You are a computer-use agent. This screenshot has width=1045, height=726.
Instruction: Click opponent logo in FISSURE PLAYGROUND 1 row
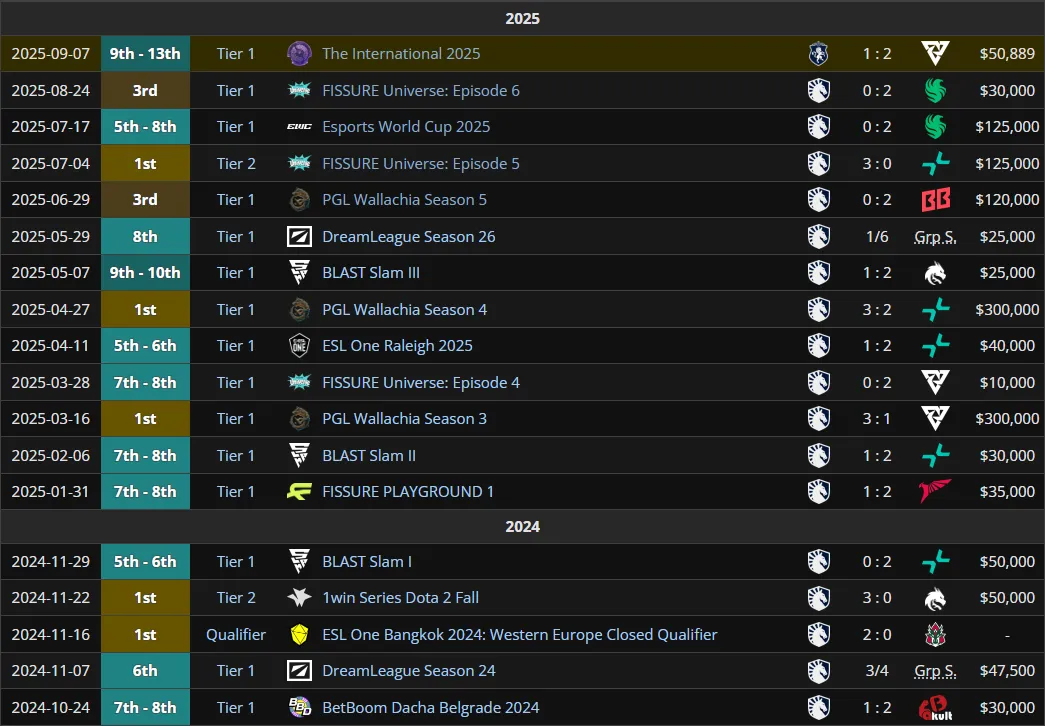(935, 492)
